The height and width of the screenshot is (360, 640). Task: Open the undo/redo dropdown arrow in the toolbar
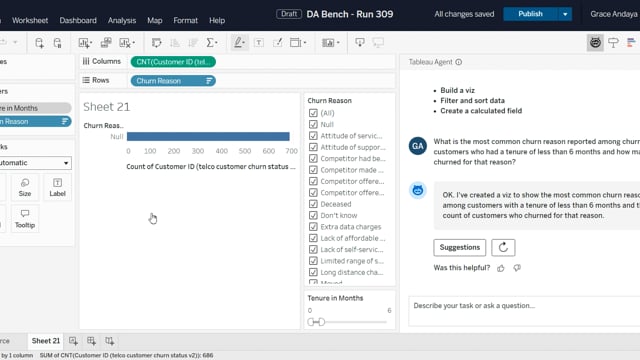click(x=16, y=42)
